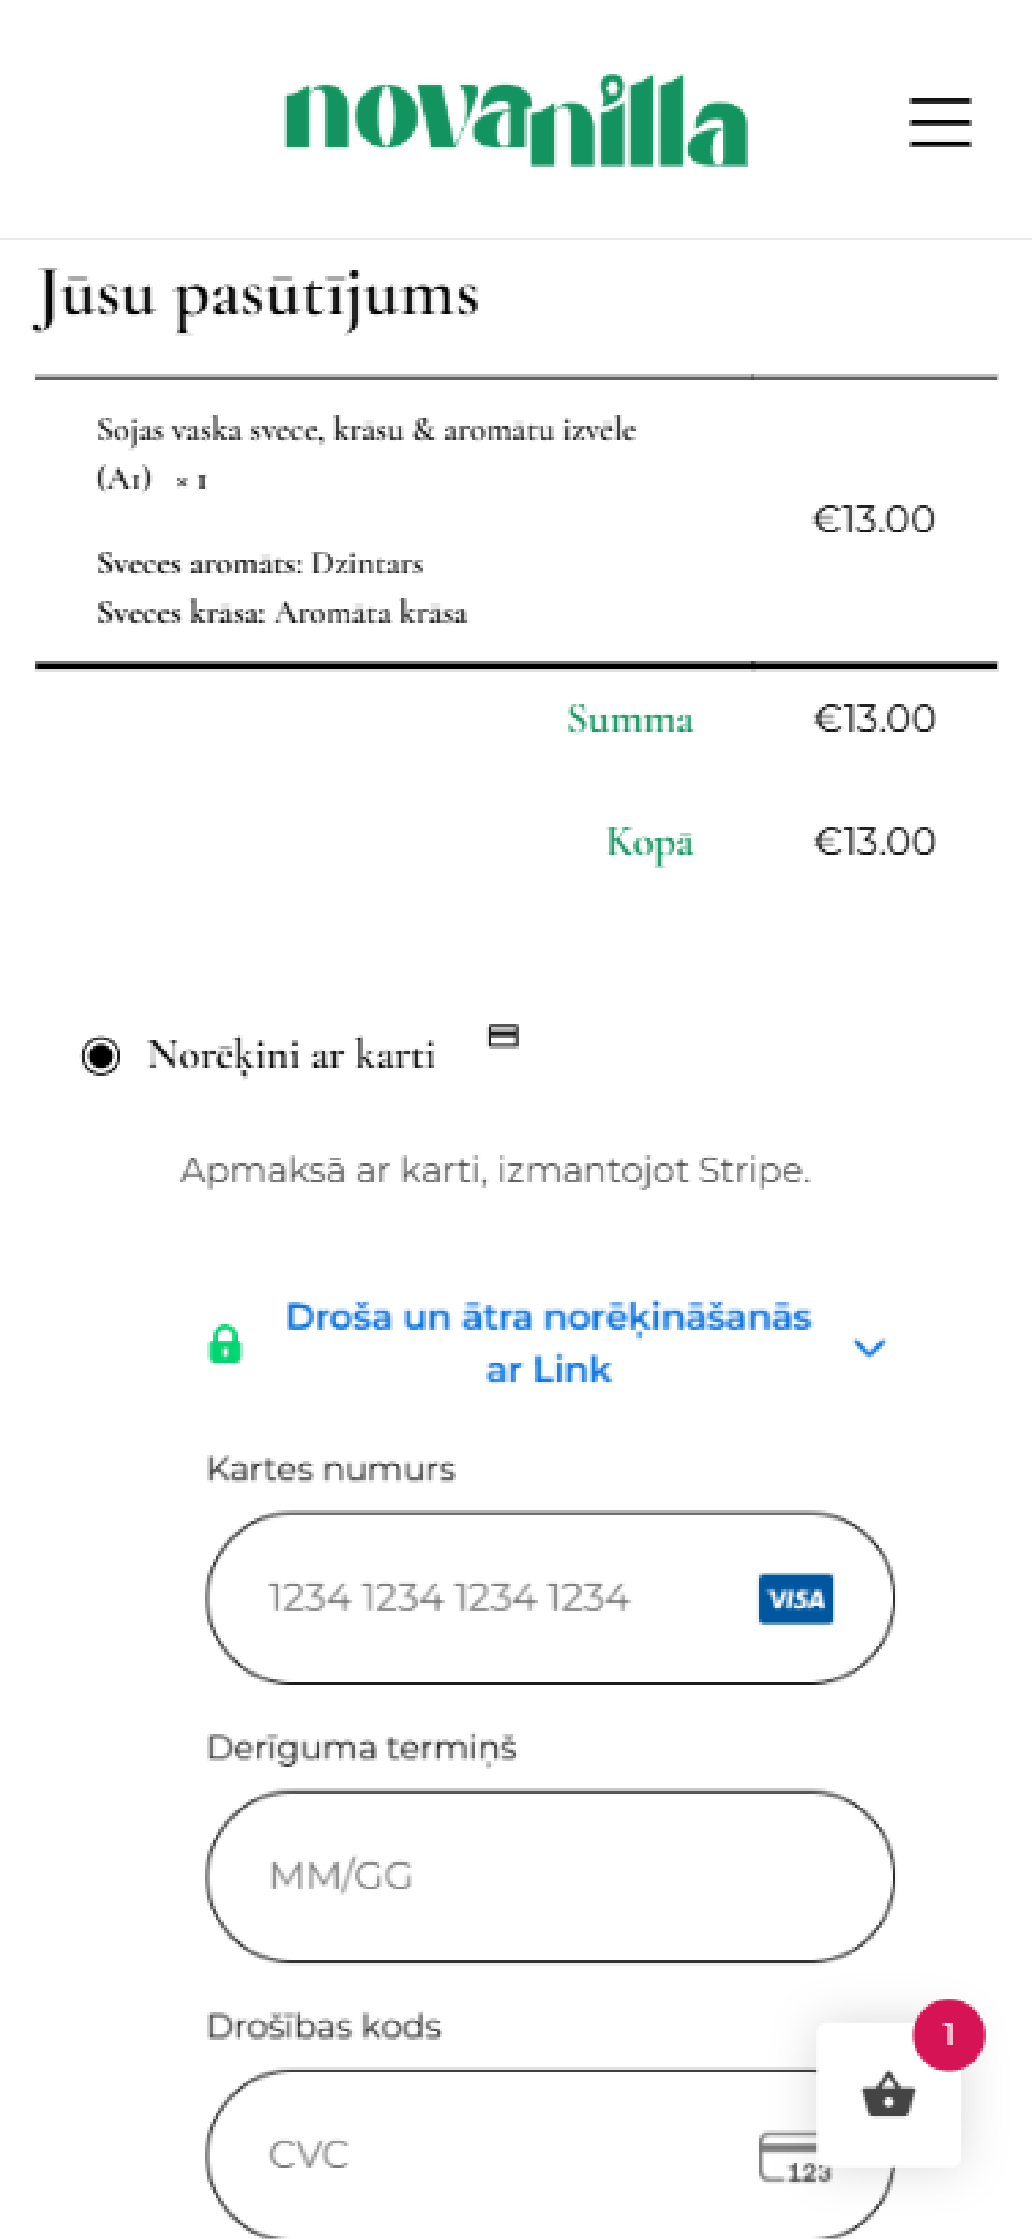Click the Summa subtotal amount
The image size is (1032, 2239).
[x=875, y=719]
